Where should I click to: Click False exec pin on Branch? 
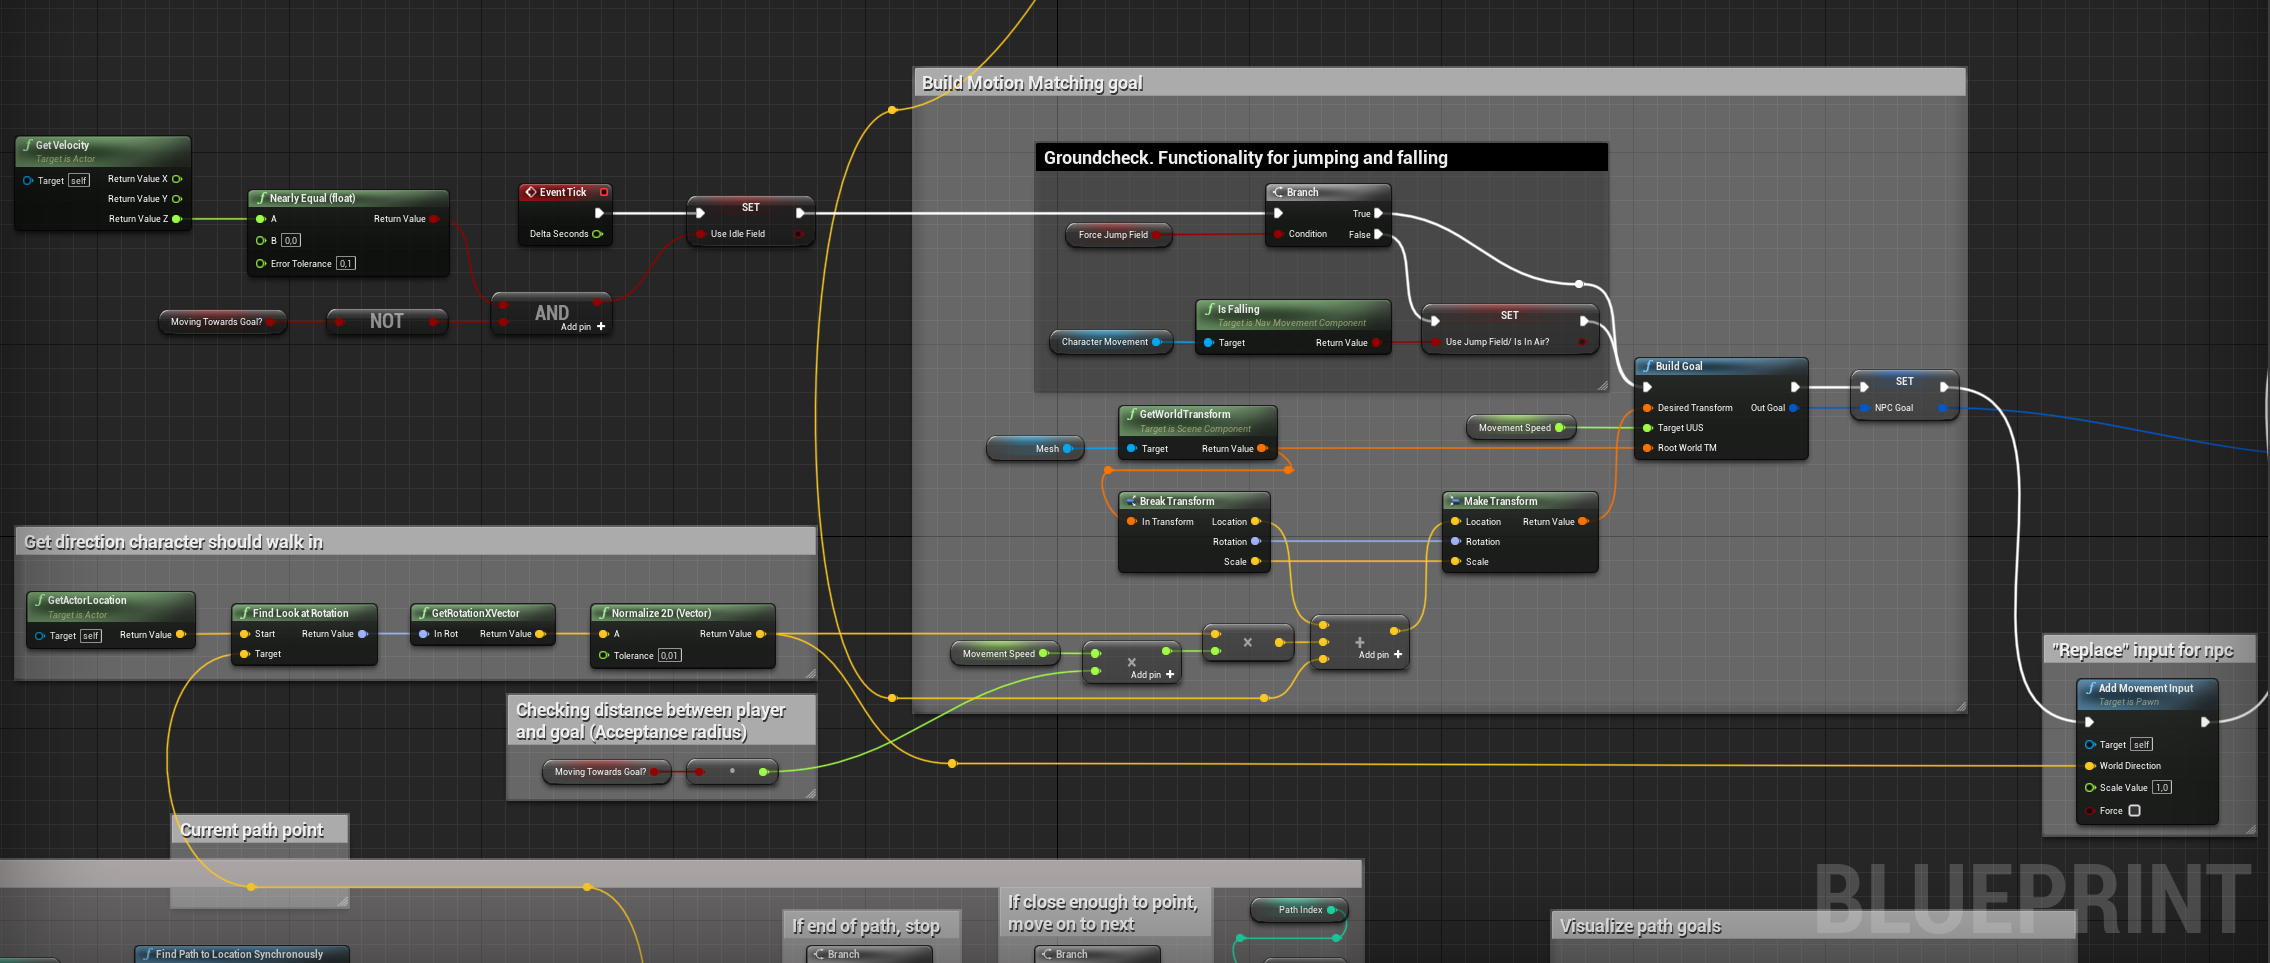1378,234
